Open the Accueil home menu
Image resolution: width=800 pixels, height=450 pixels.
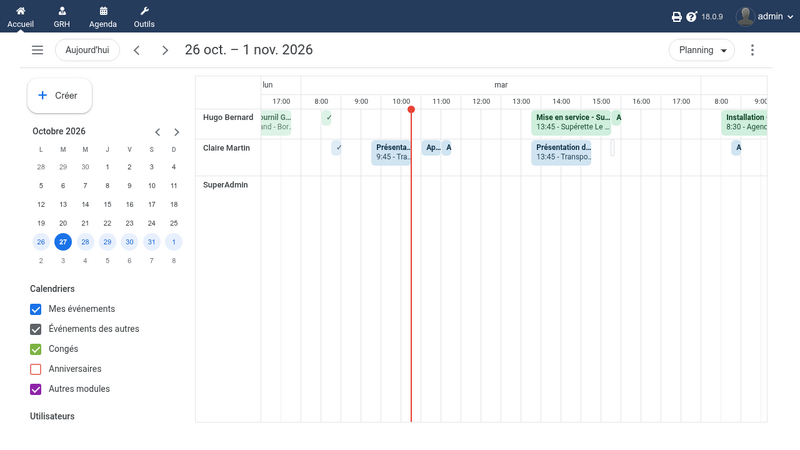coord(20,16)
